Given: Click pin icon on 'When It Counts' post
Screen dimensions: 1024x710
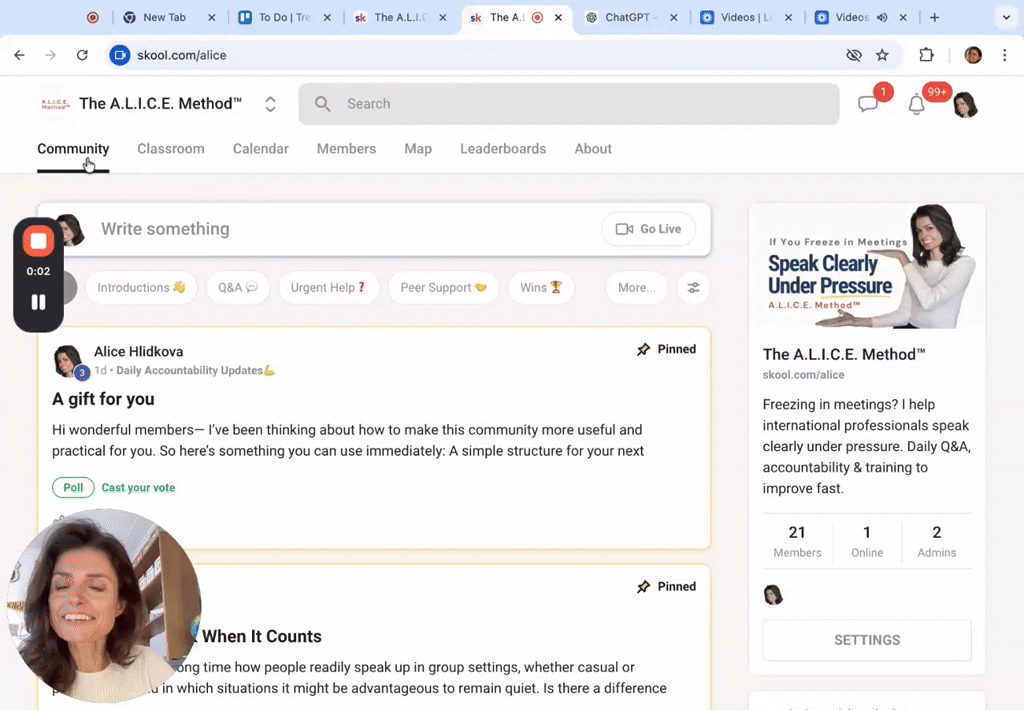Looking at the screenshot, I should tap(643, 587).
